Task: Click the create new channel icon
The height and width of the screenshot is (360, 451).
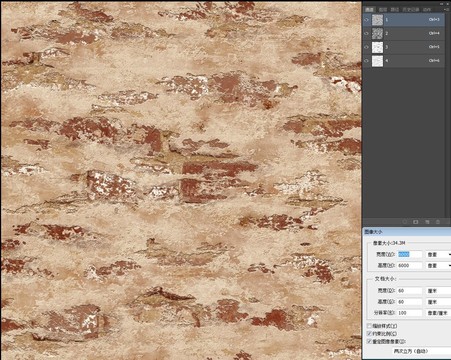Action: point(427,222)
